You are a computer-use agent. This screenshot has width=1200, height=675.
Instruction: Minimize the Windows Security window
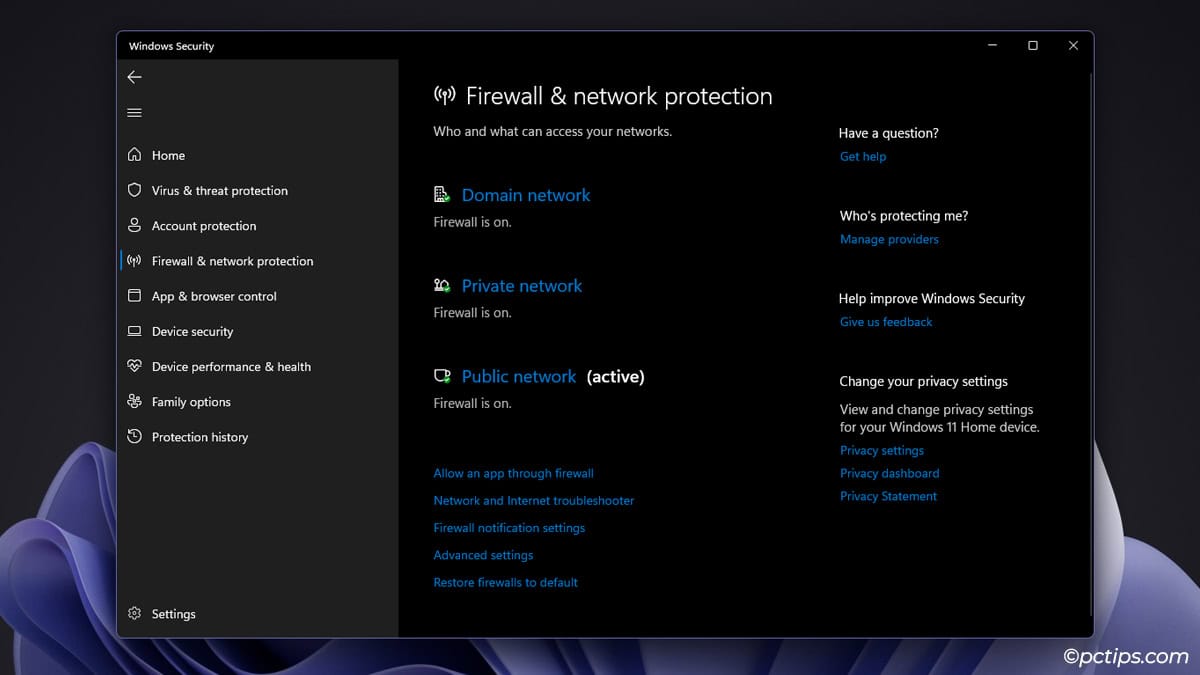(x=993, y=46)
